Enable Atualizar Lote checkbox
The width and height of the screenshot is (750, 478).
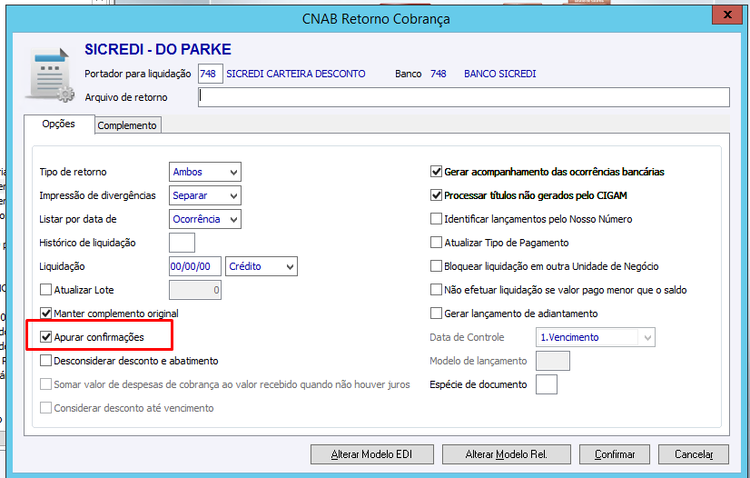tap(46, 289)
